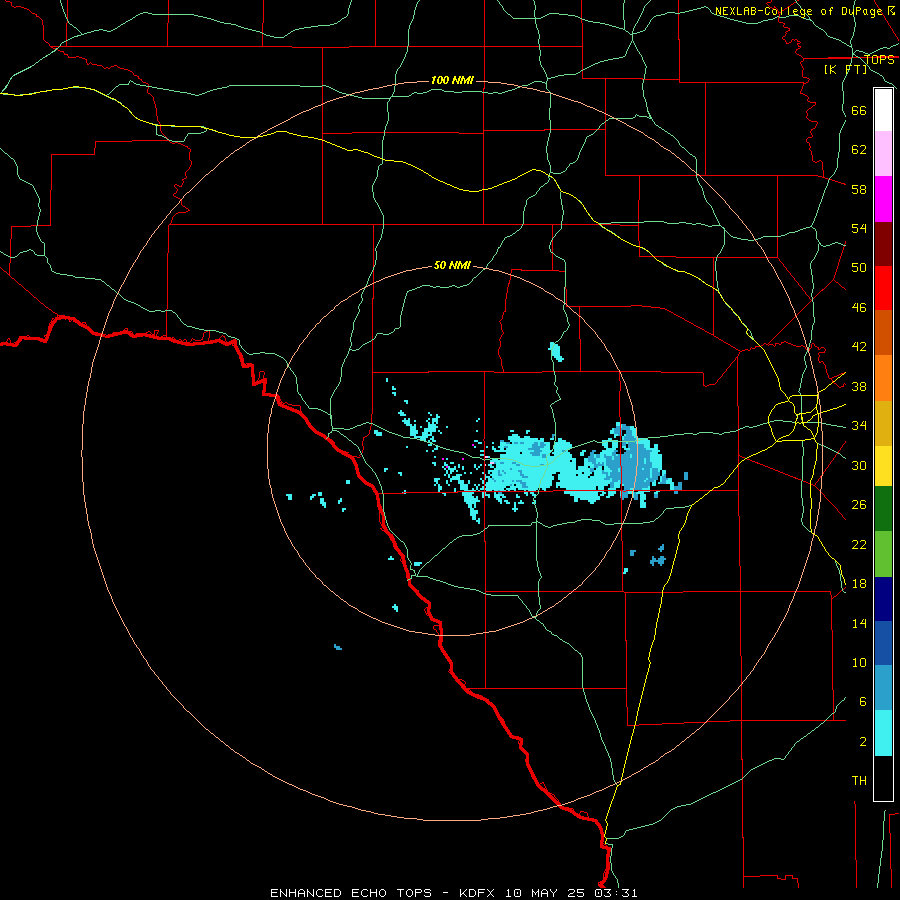
Task: Click the 50 NMI range ring label
Action: (x=452, y=265)
